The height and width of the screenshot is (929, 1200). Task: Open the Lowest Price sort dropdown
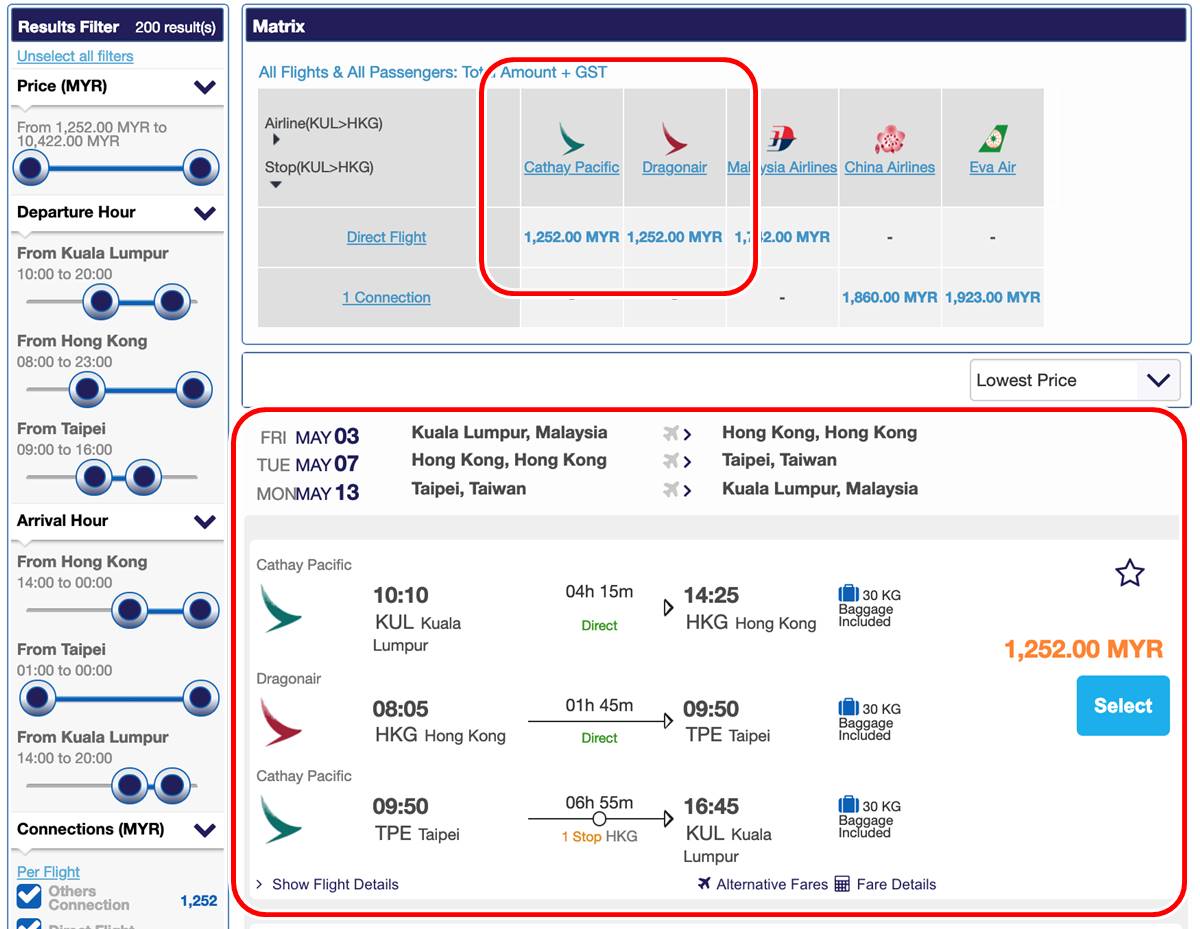coord(1075,380)
